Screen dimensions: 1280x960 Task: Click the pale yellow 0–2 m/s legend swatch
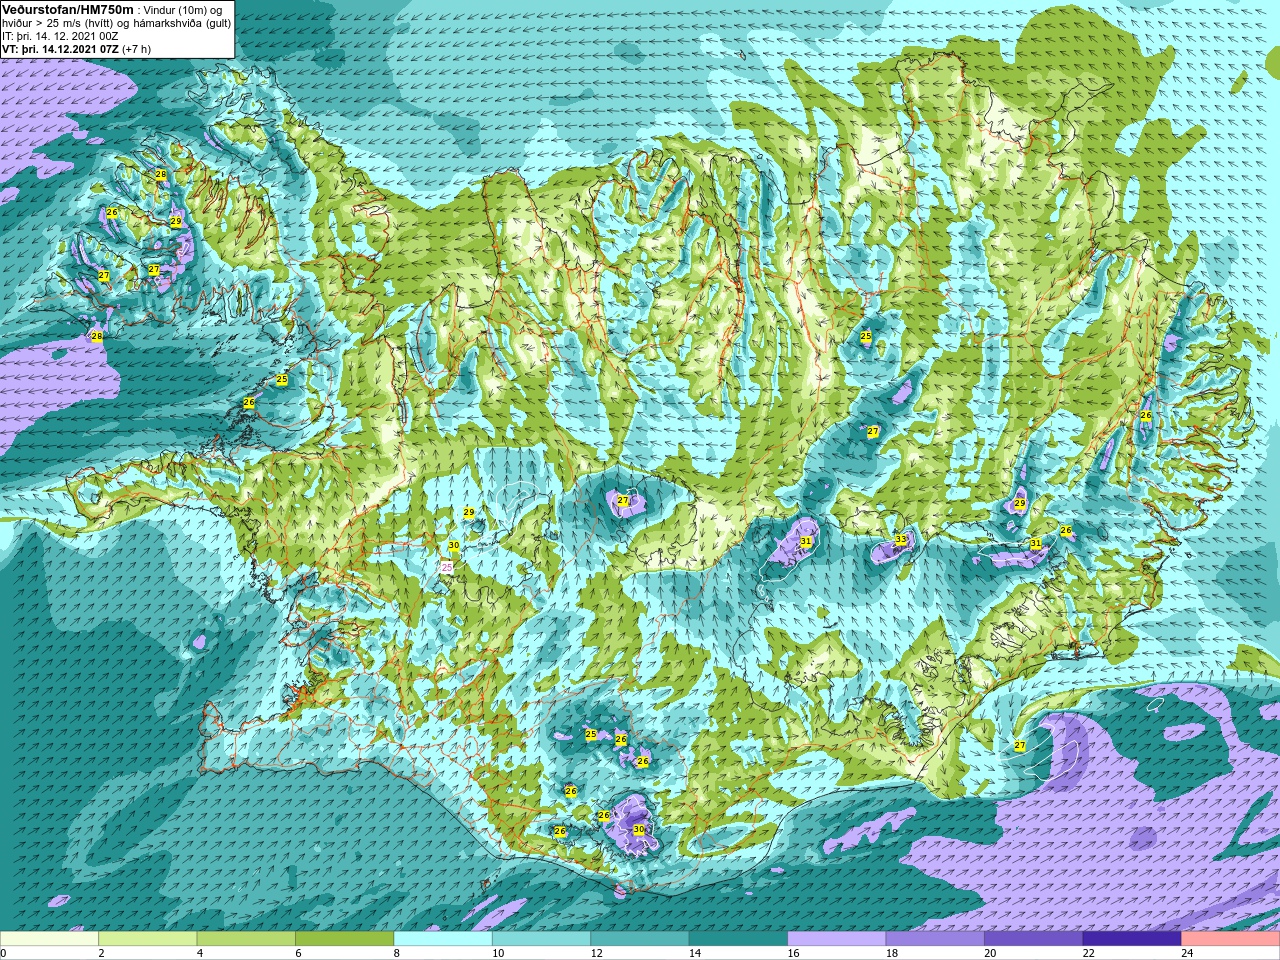coord(49,938)
